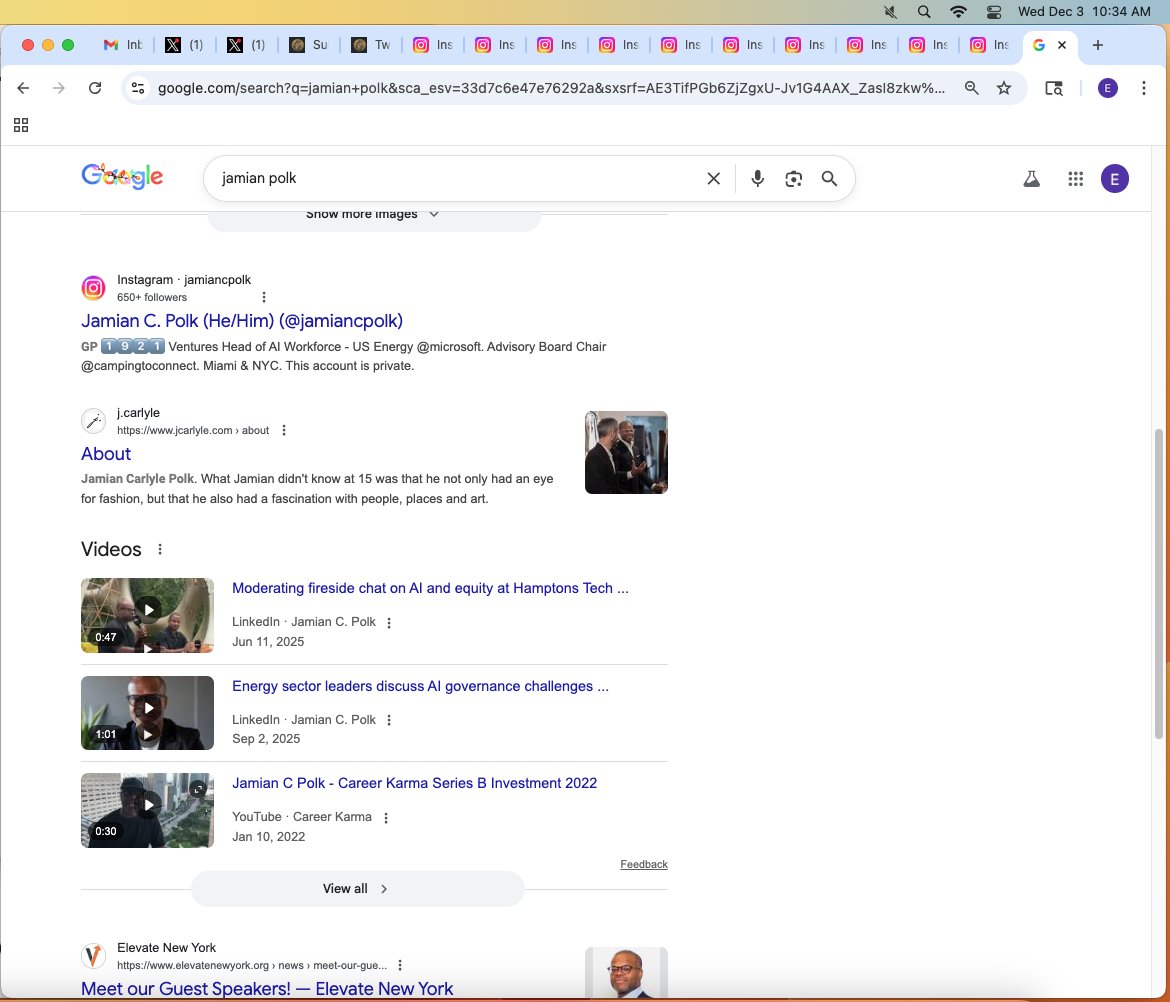Click the Elevate New York site favicon
This screenshot has width=1170, height=1002.
[93, 956]
